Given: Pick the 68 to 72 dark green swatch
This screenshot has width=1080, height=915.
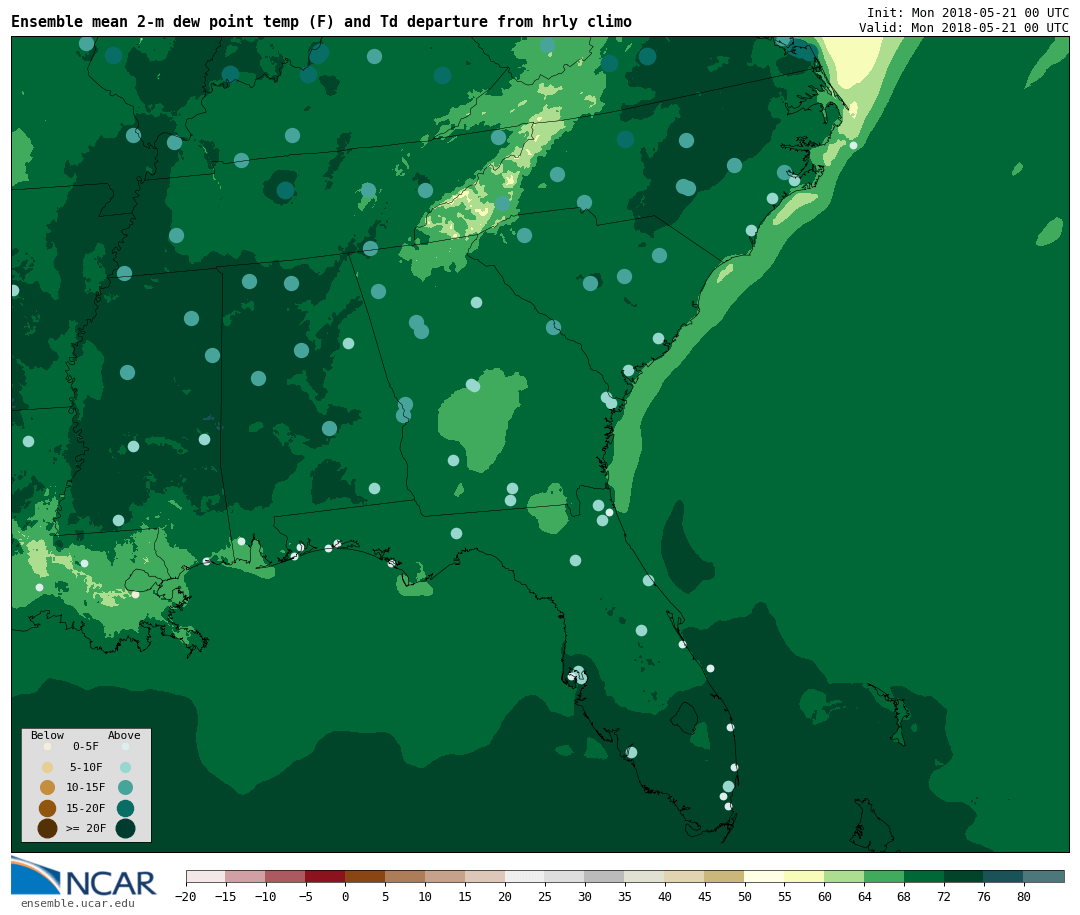Looking at the screenshot, I should (x=924, y=876).
